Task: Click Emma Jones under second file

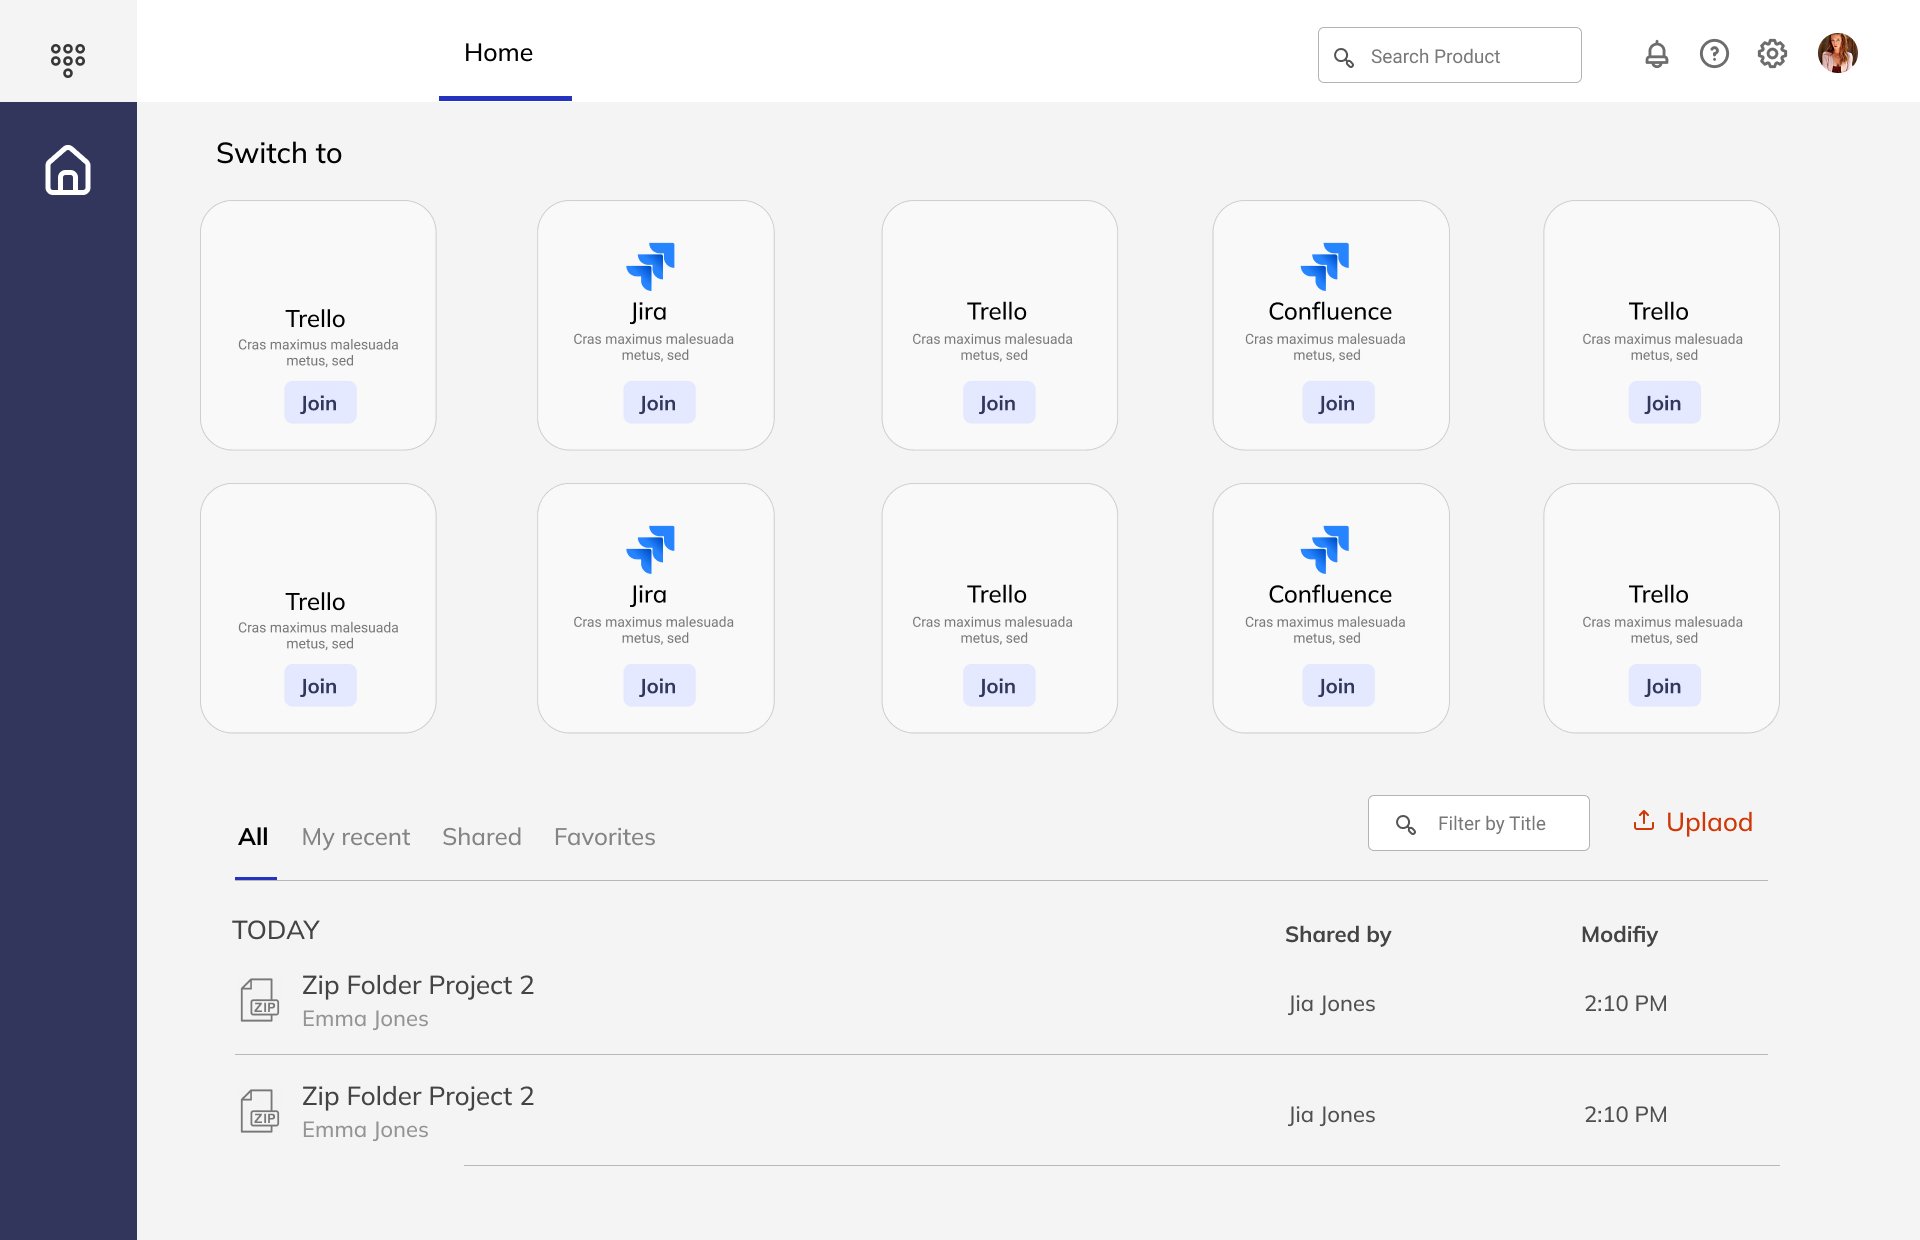Action: point(365,1129)
